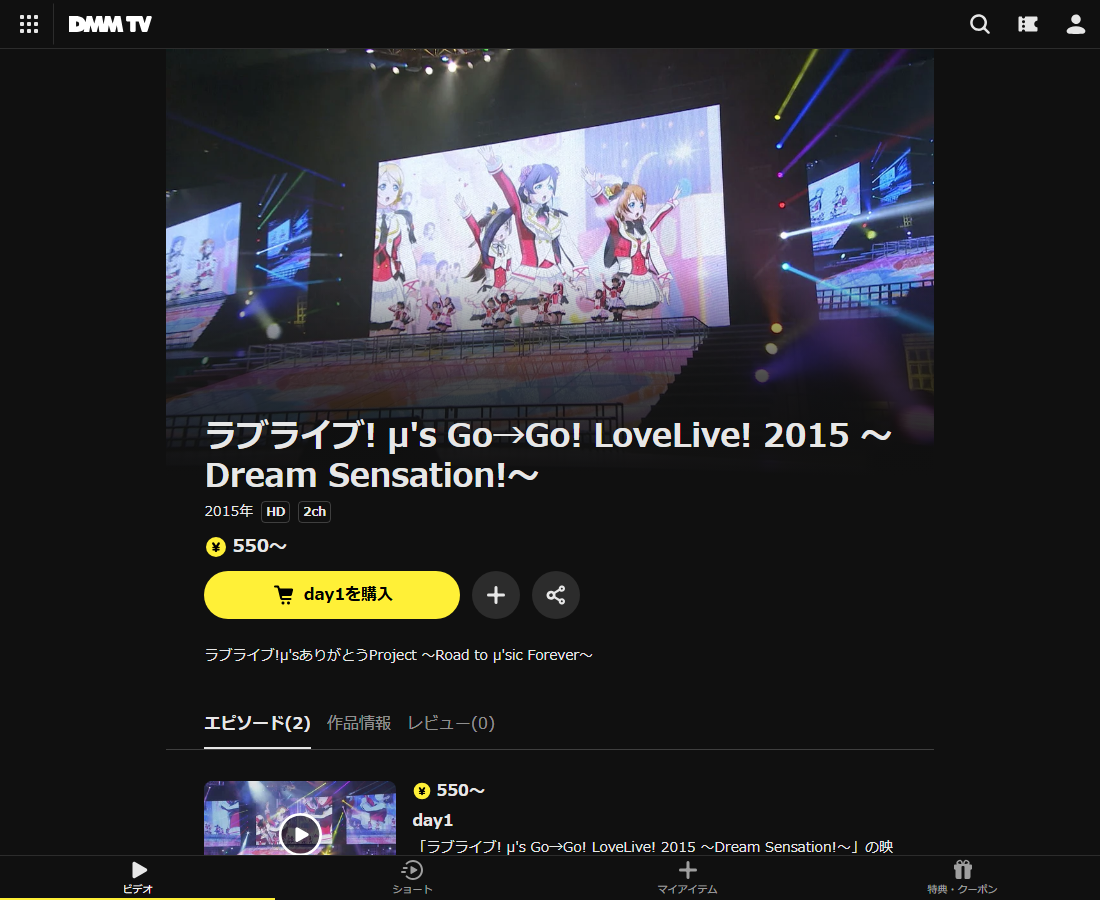
Task: Open マイアイテム in bottom navigation
Action: 688,877
